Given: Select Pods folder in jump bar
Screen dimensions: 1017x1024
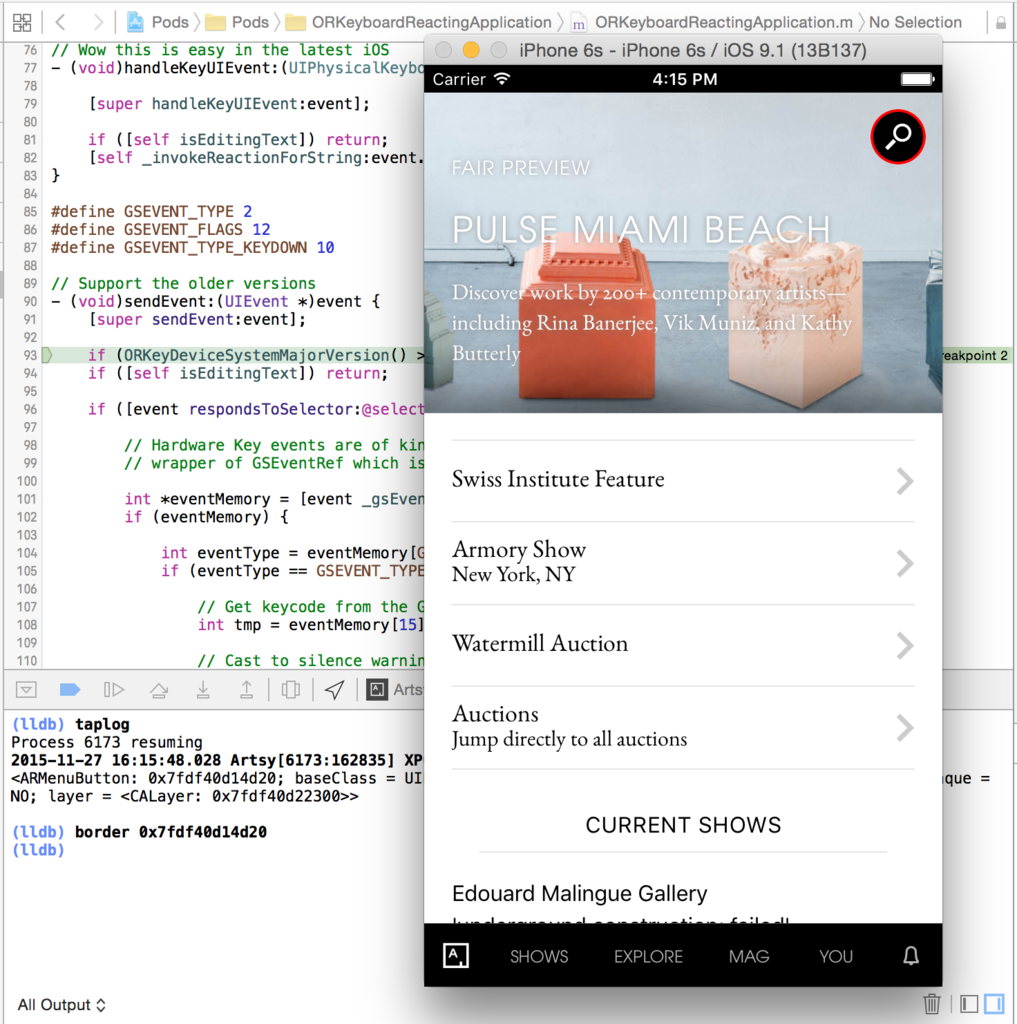Looking at the screenshot, I should [238, 23].
